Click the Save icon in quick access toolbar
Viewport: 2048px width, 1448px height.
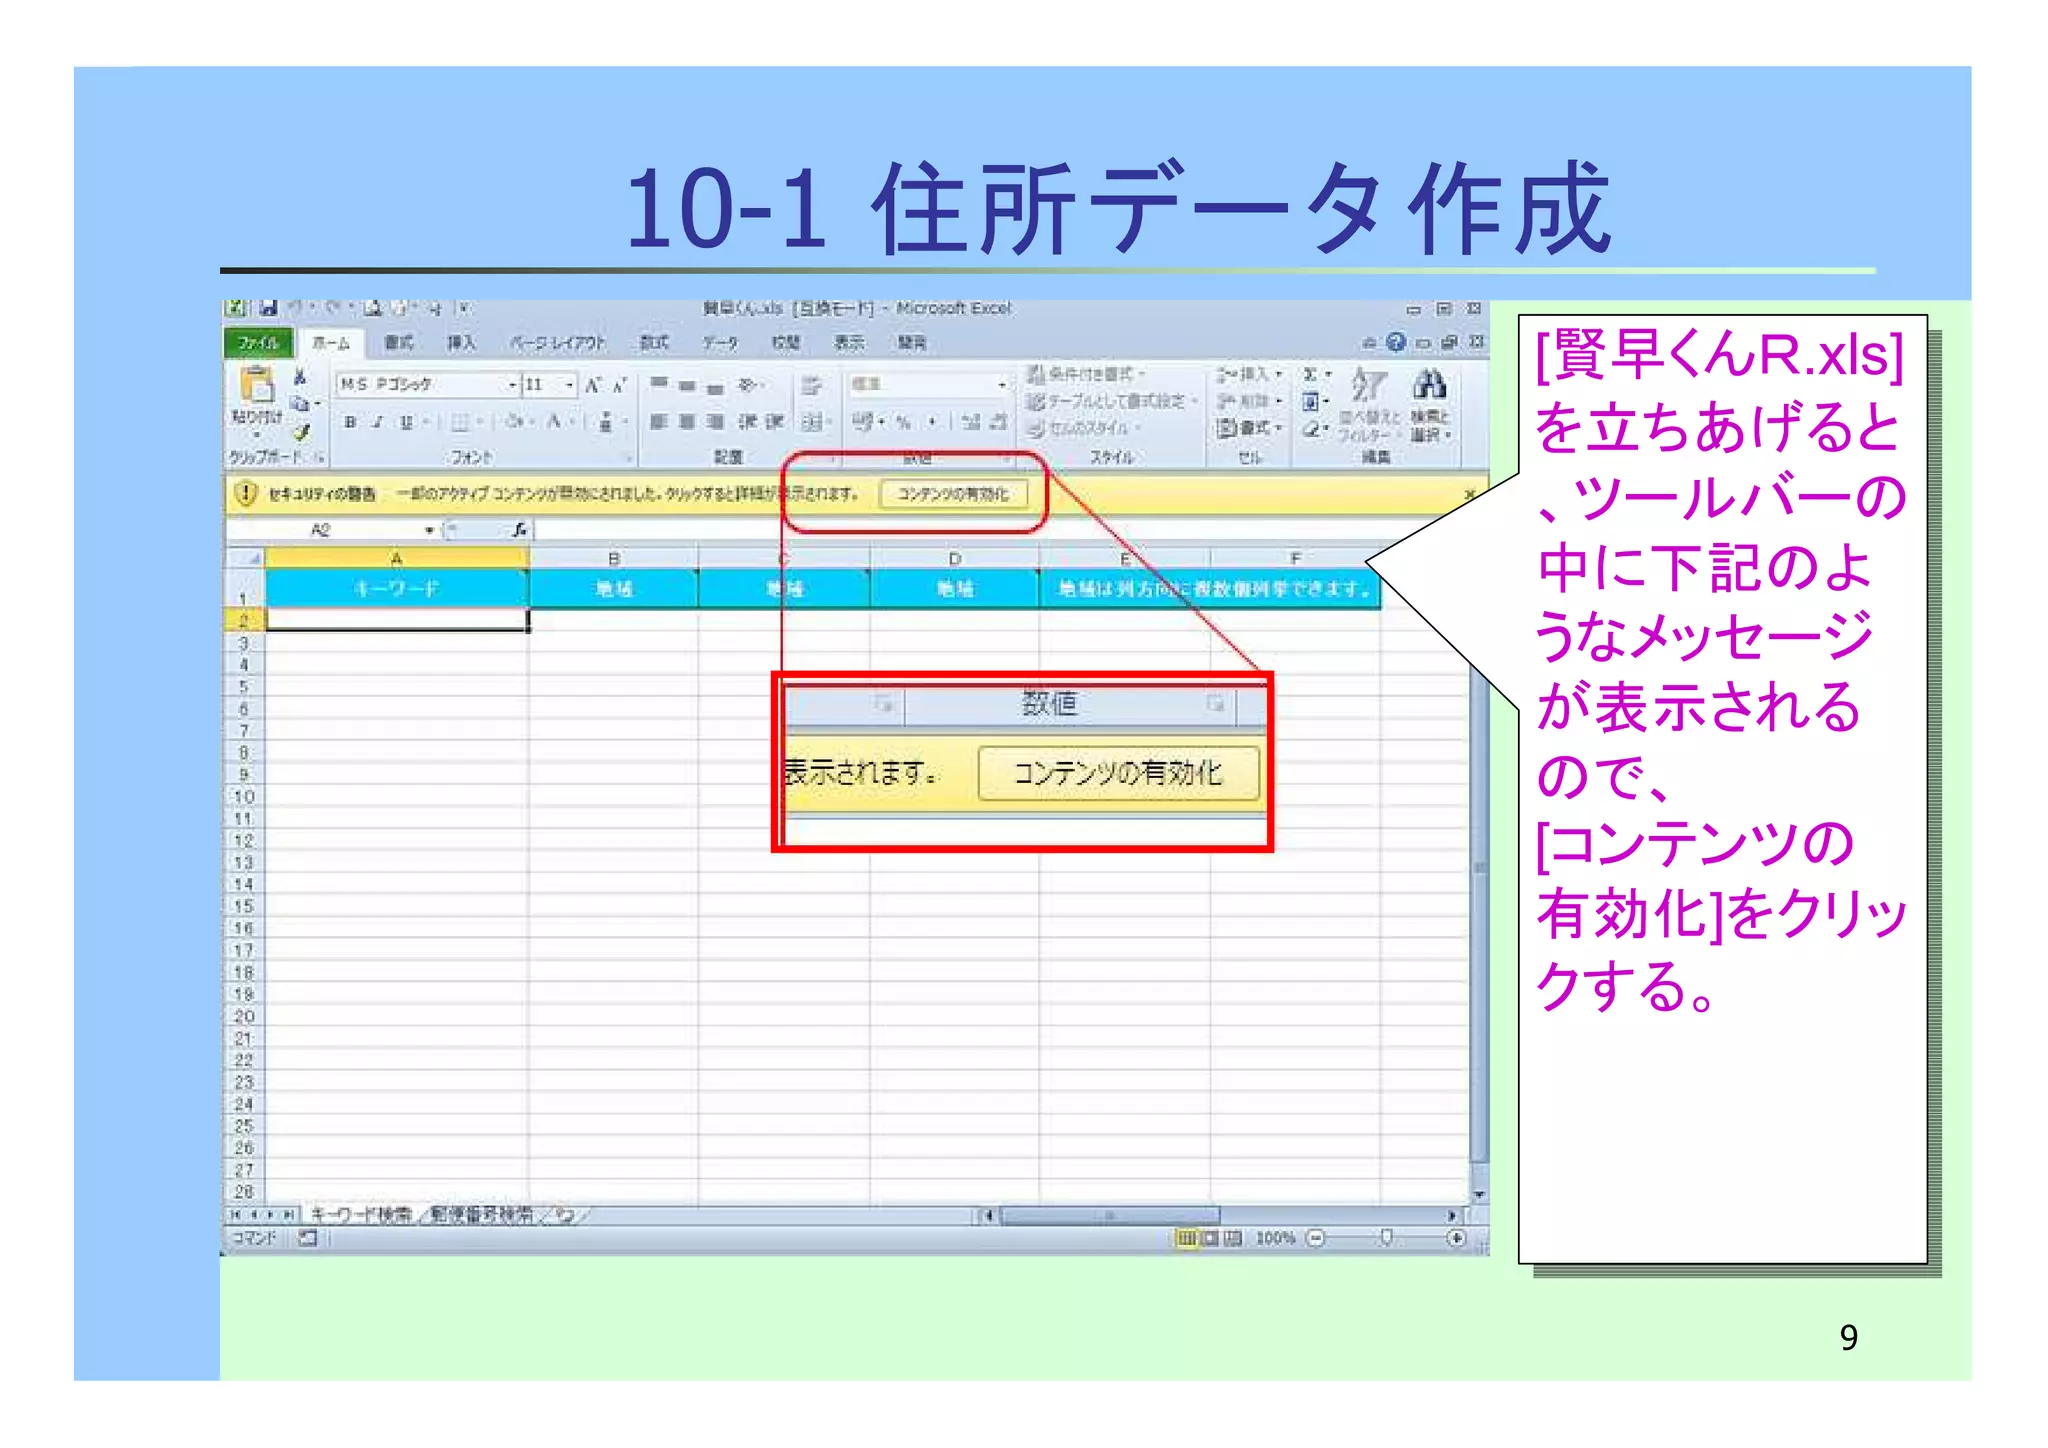coord(268,308)
